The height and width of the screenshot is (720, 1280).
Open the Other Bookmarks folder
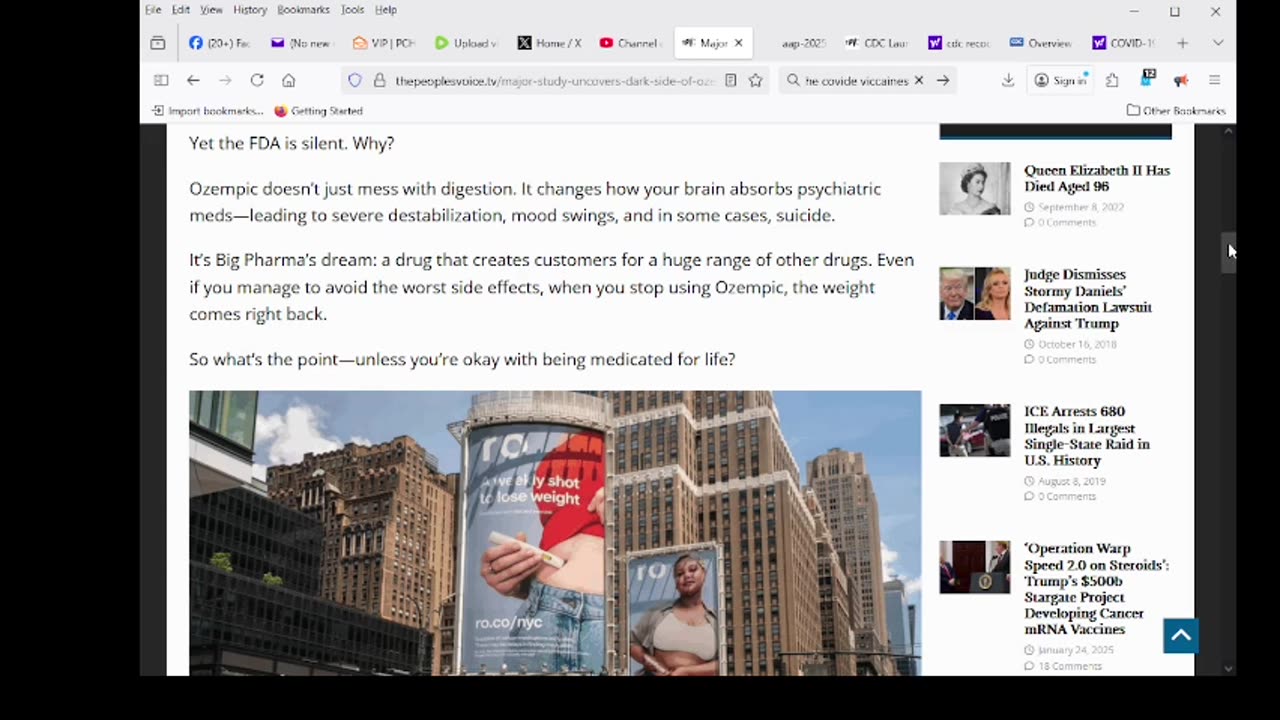tap(1176, 111)
